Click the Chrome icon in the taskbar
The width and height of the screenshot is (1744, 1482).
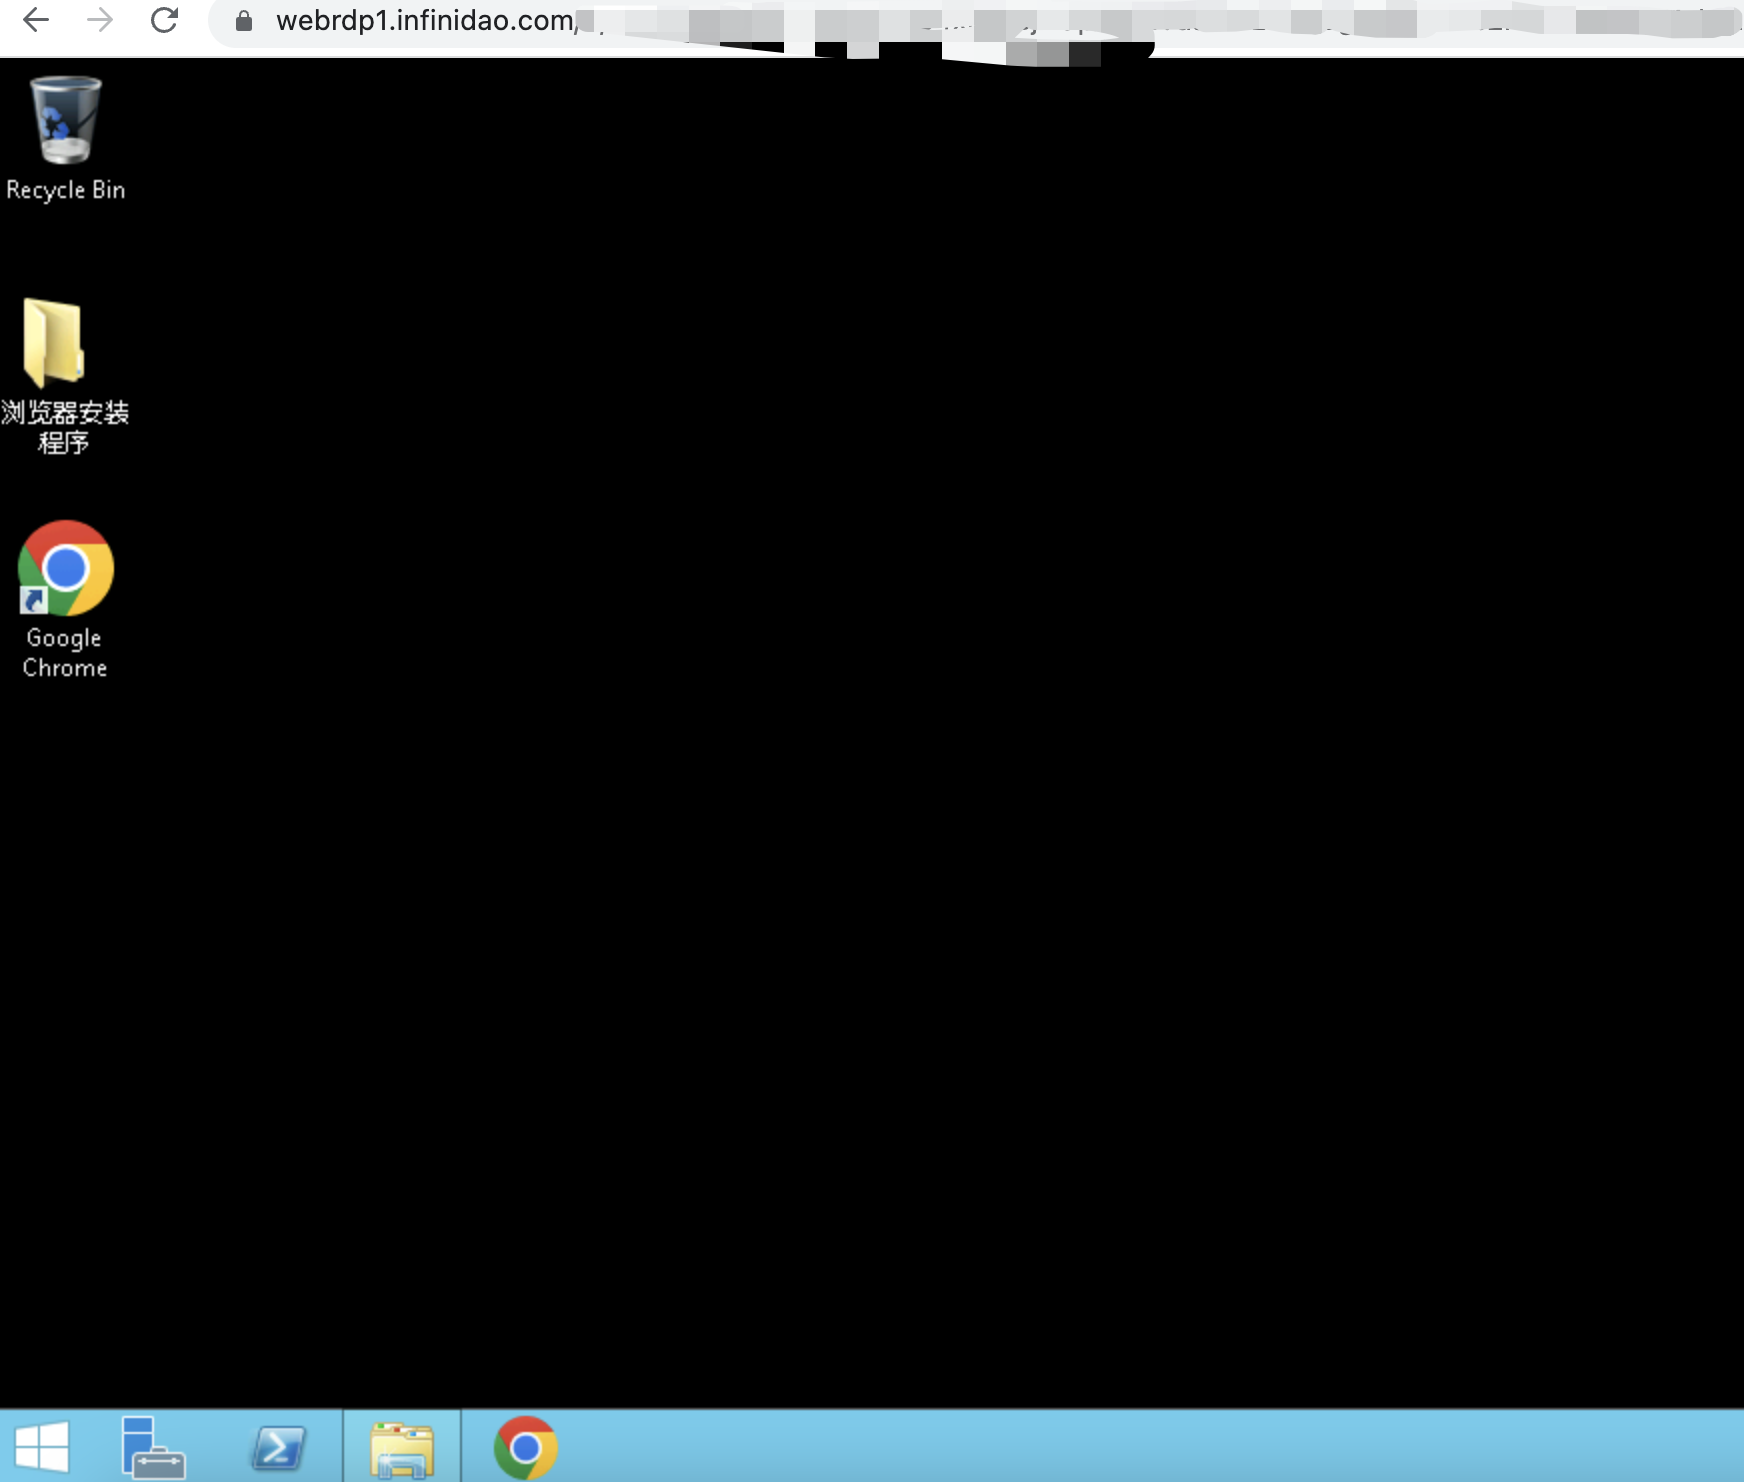pyautogui.click(x=525, y=1447)
